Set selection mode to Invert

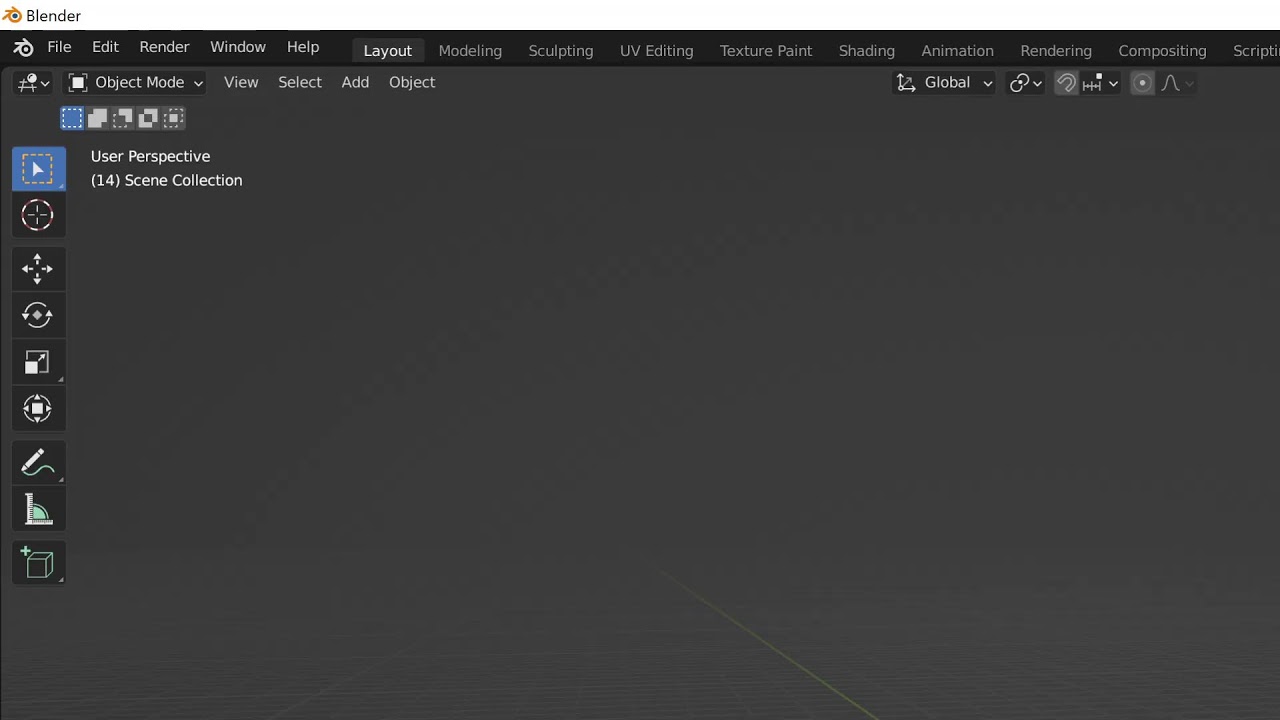coord(147,119)
